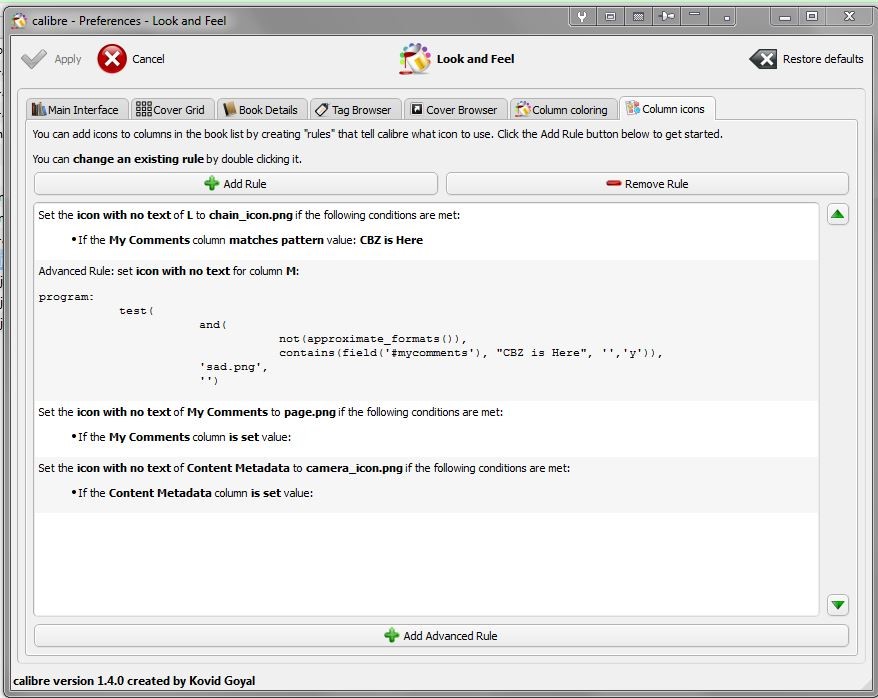Click the plug-shaped title bar icon
This screenshot has height=698, width=878.
pyautogui.click(x=666, y=16)
